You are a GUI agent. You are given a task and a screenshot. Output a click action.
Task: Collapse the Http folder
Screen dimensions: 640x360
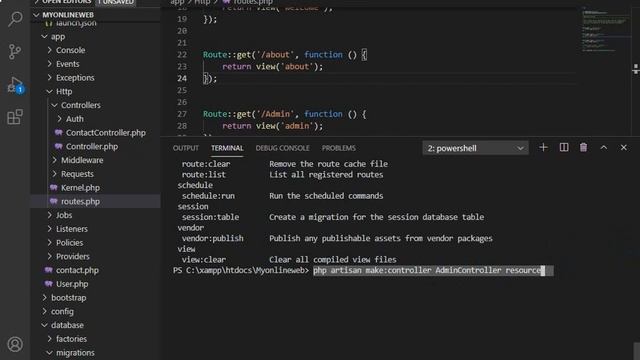pyautogui.click(x=64, y=91)
